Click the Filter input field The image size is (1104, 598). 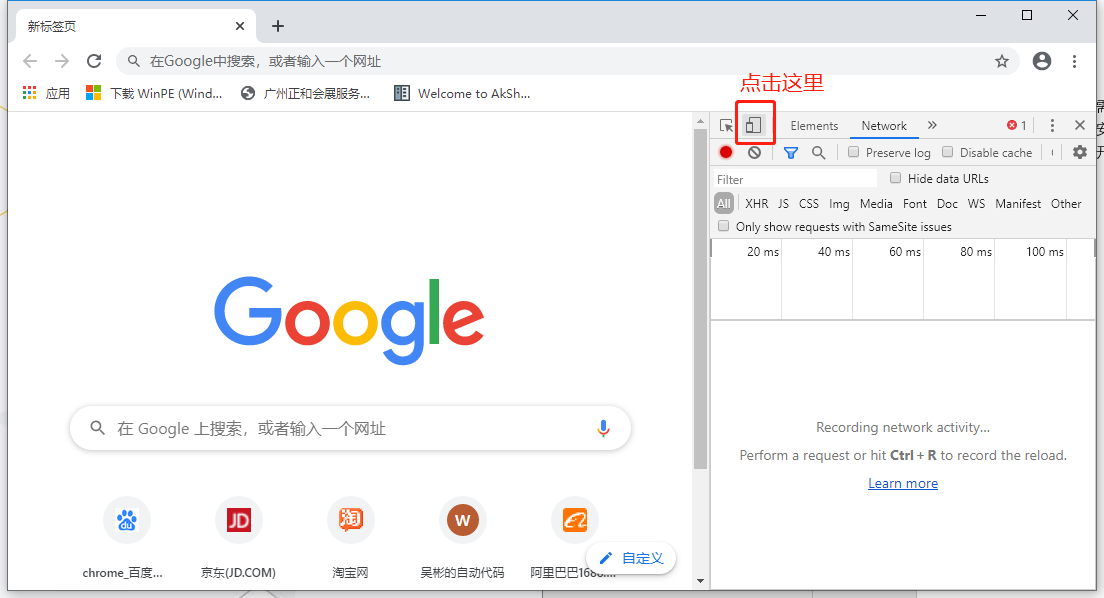pos(790,177)
